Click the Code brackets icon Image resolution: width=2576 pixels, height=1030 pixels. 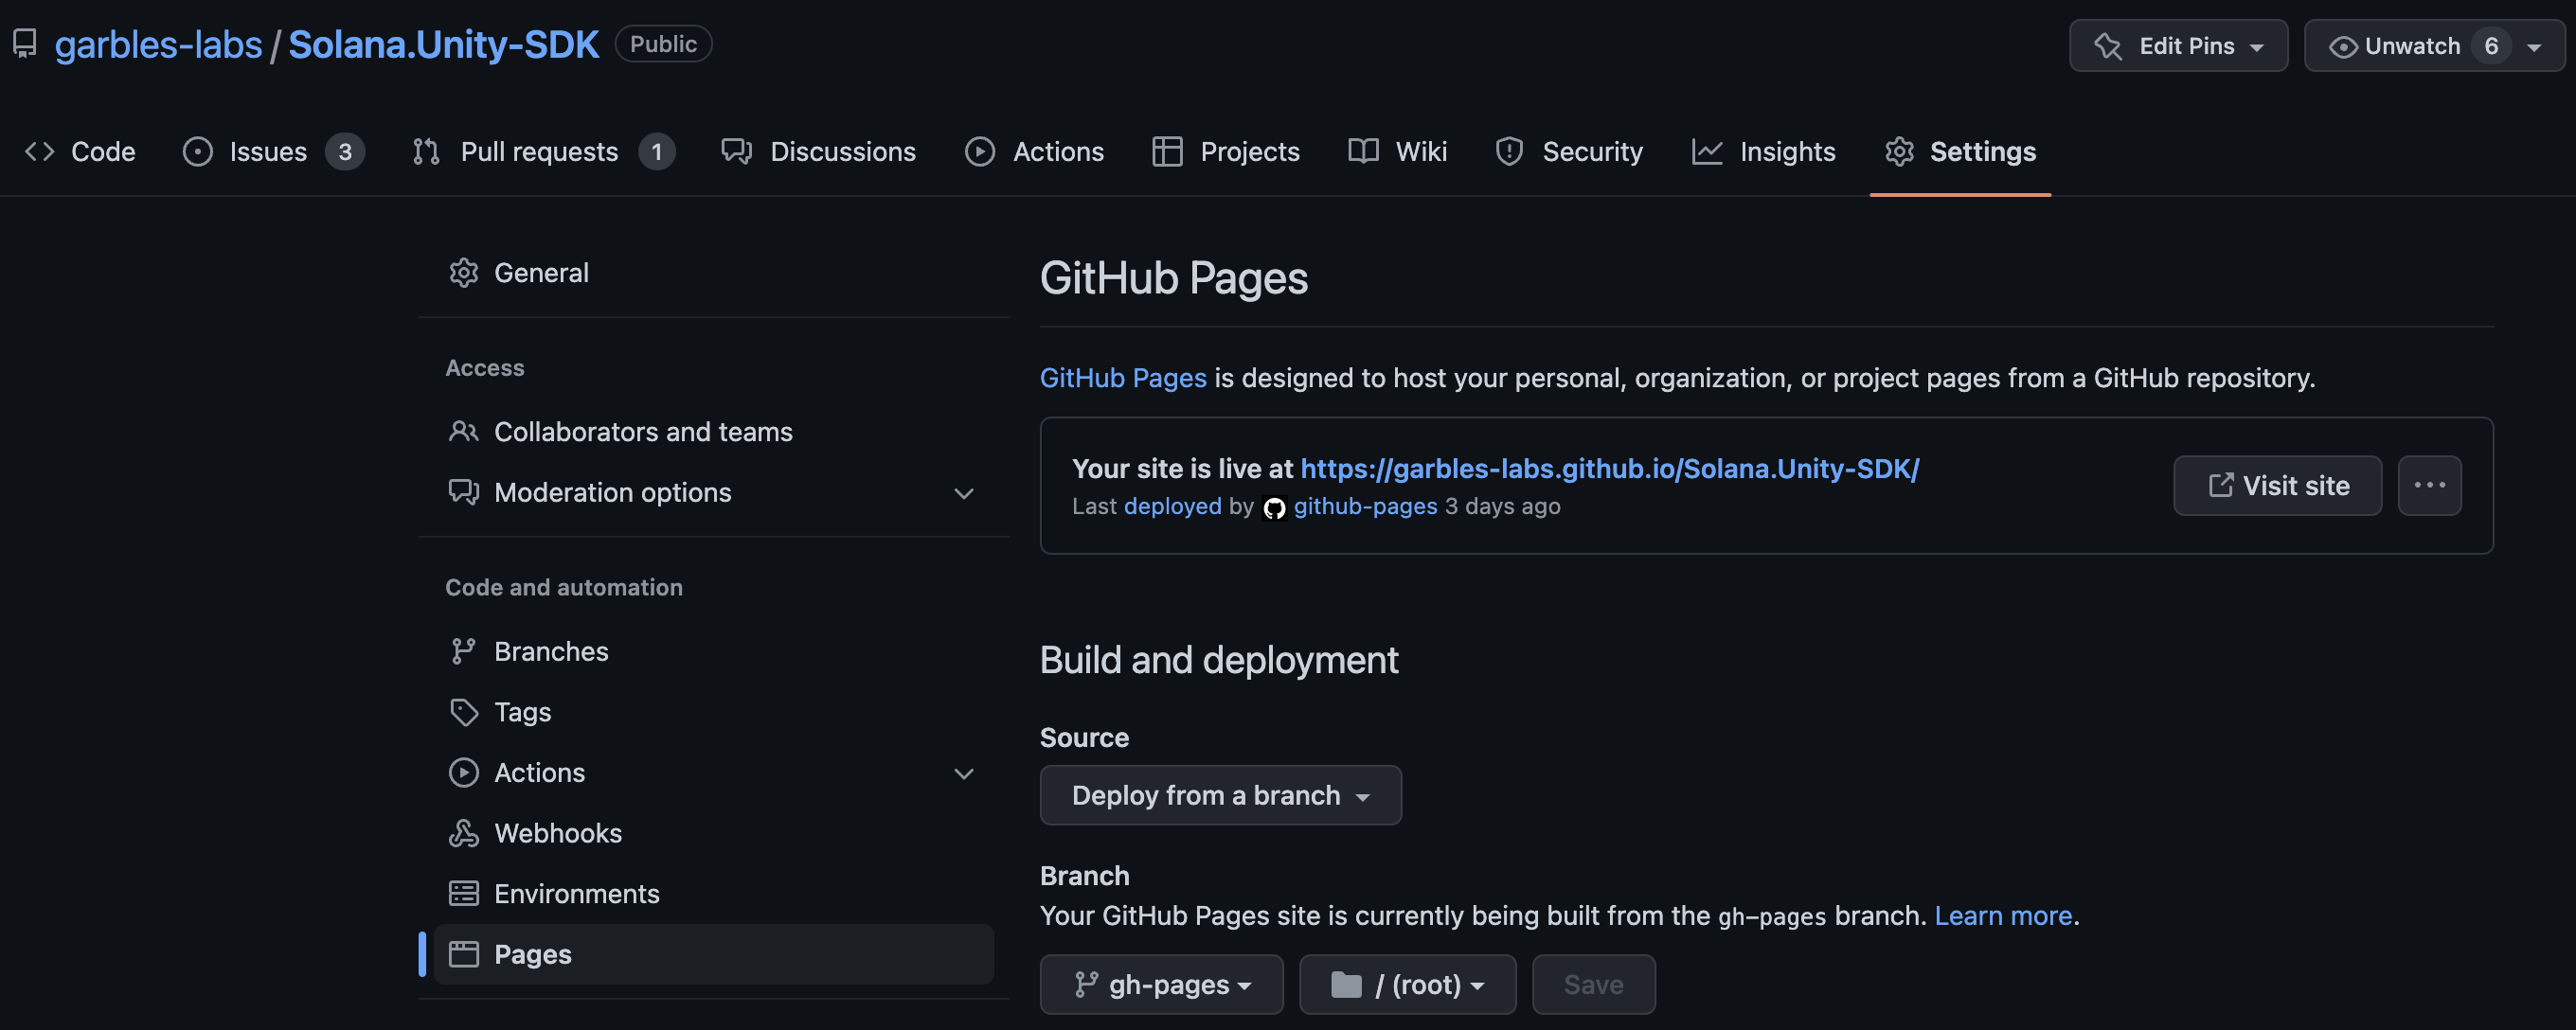[39, 151]
